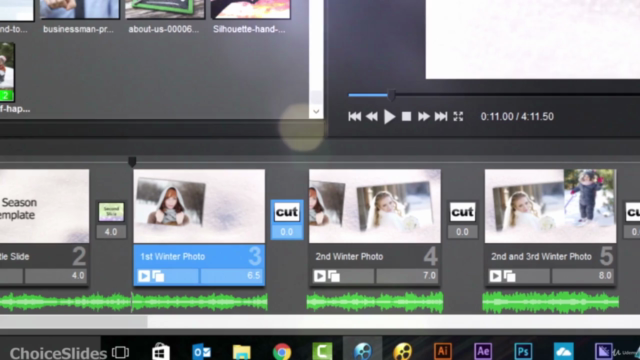Click the preview progress slider handle
Viewport: 640px width, 360px height.
391,96
